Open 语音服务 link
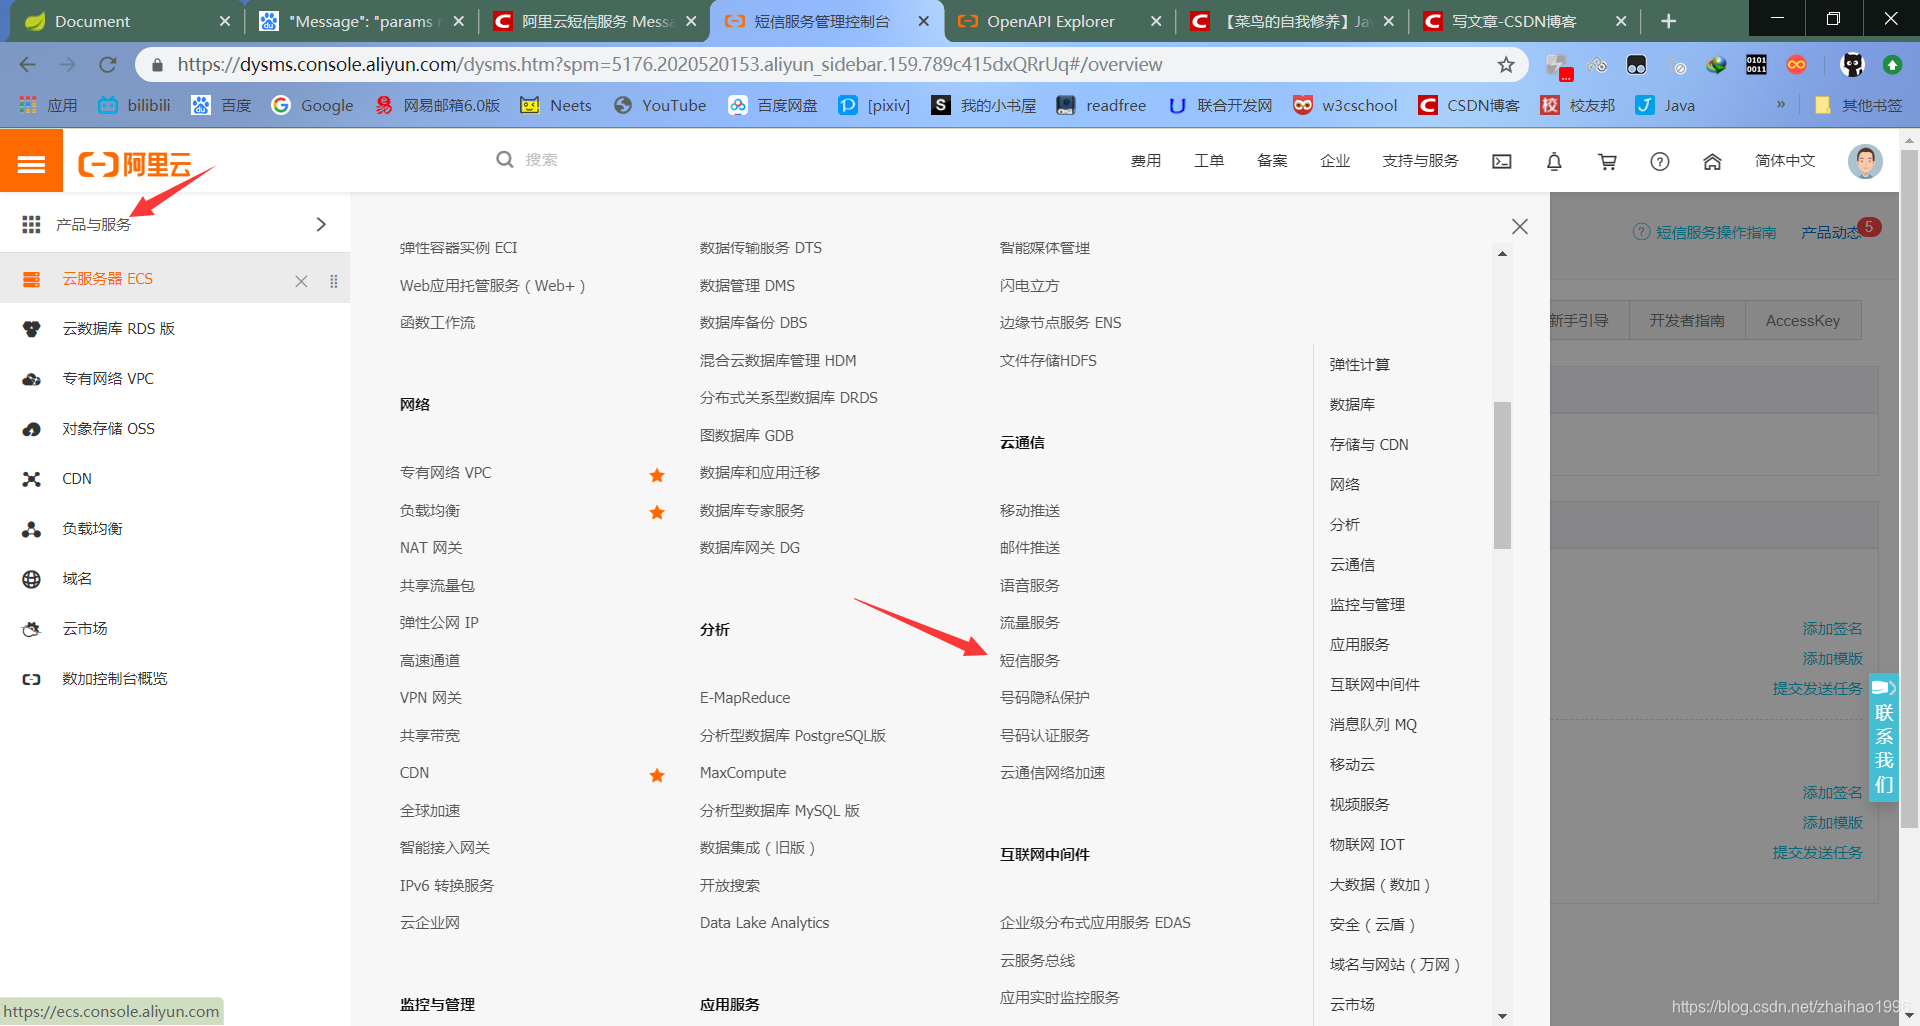Viewport: 1920px width, 1026px height. [1030, 585]
